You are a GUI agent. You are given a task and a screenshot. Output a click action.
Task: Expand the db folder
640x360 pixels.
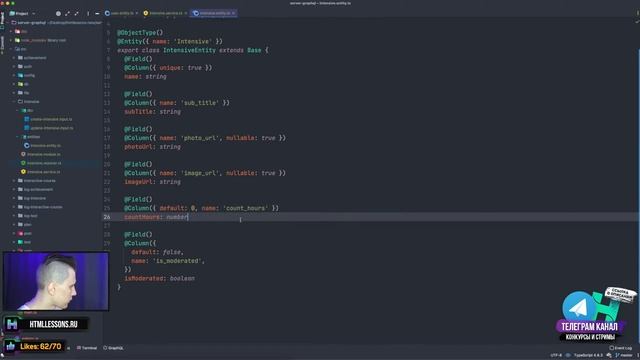pyautogui.click(x=15, y=84)
